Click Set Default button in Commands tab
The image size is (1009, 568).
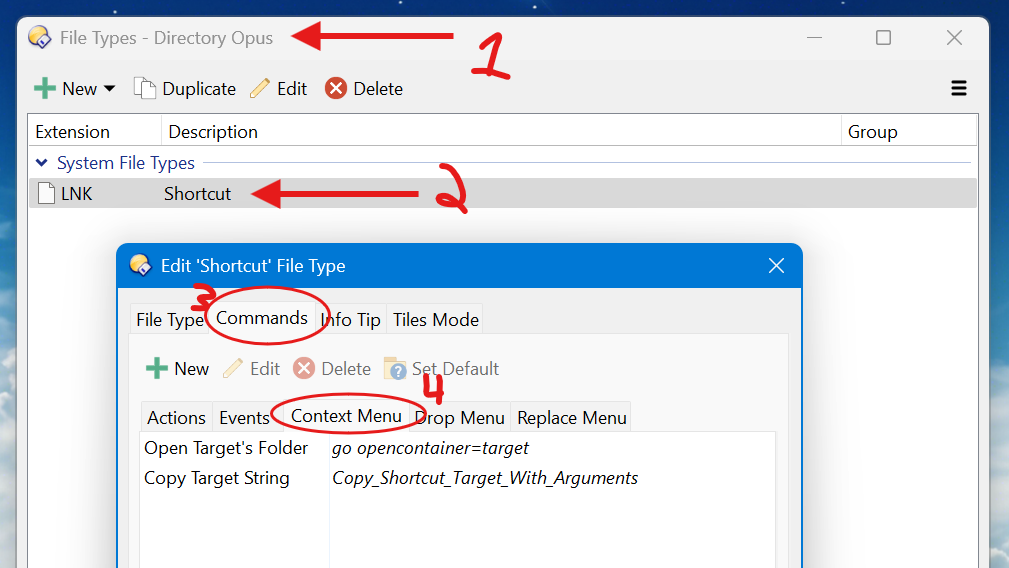(x=441, y=369)
